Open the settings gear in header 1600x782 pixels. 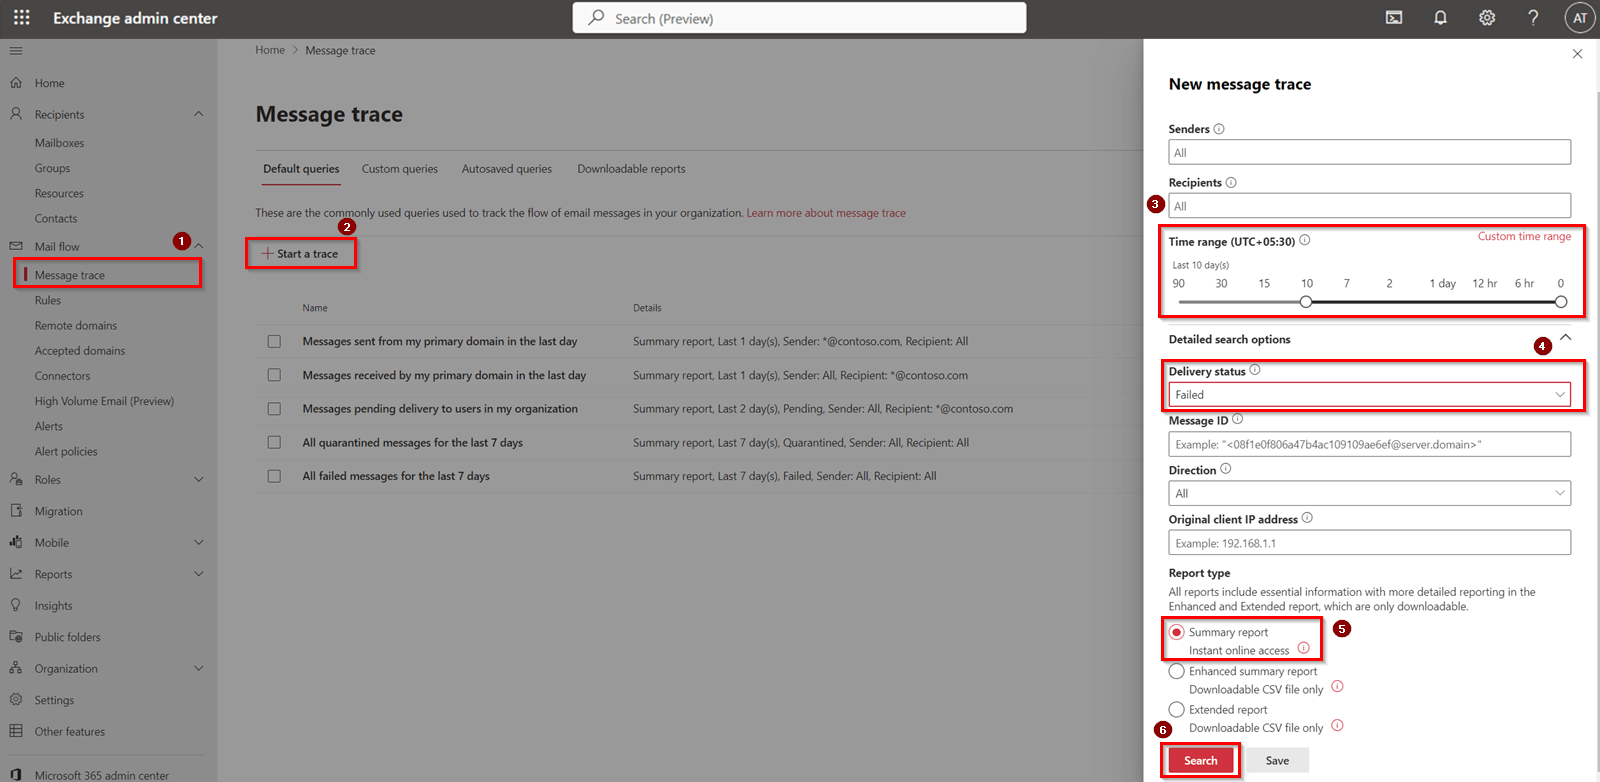tap(1487, 18)
